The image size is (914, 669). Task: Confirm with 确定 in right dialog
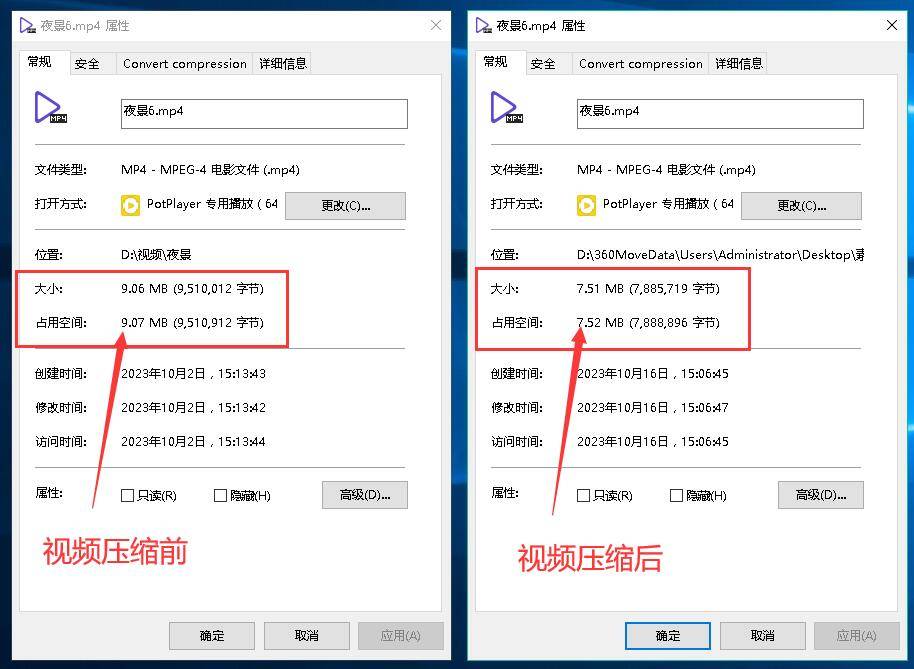[x=667, y=636]
